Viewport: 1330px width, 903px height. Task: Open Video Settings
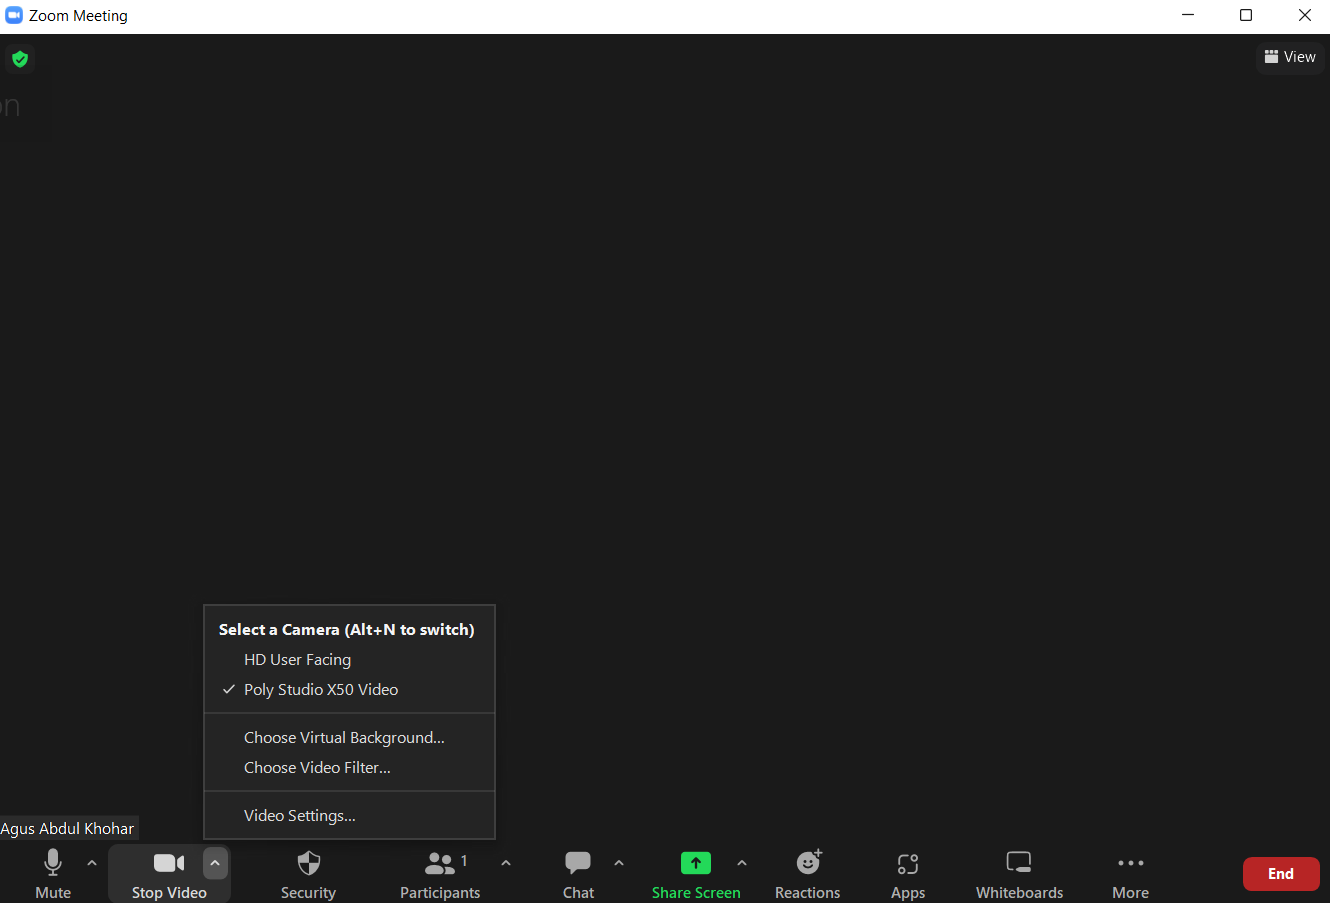349,816
